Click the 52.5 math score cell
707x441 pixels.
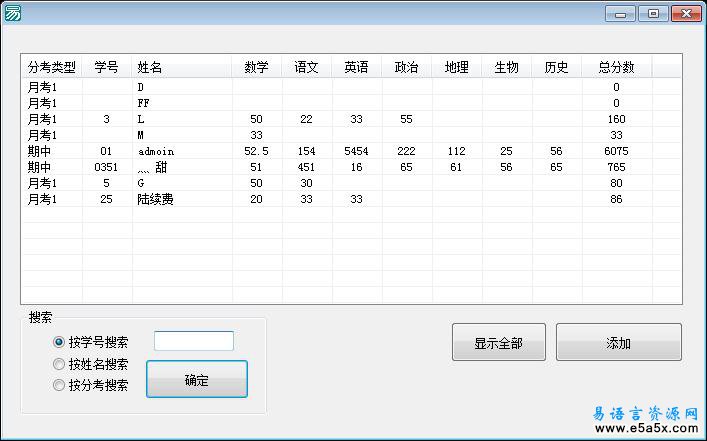tap(256, 151)
